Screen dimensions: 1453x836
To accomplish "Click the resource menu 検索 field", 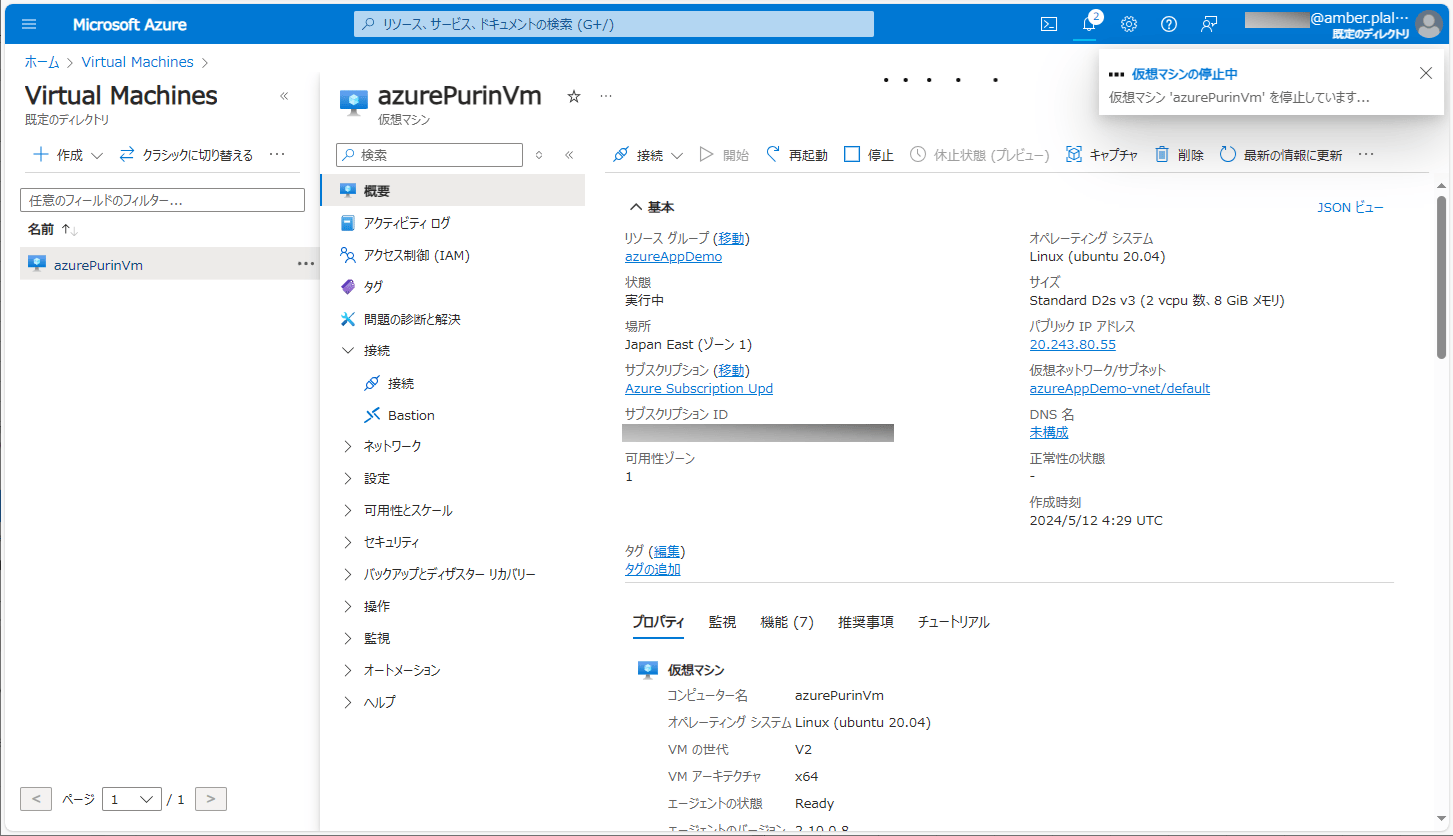I will pos(429,155).
